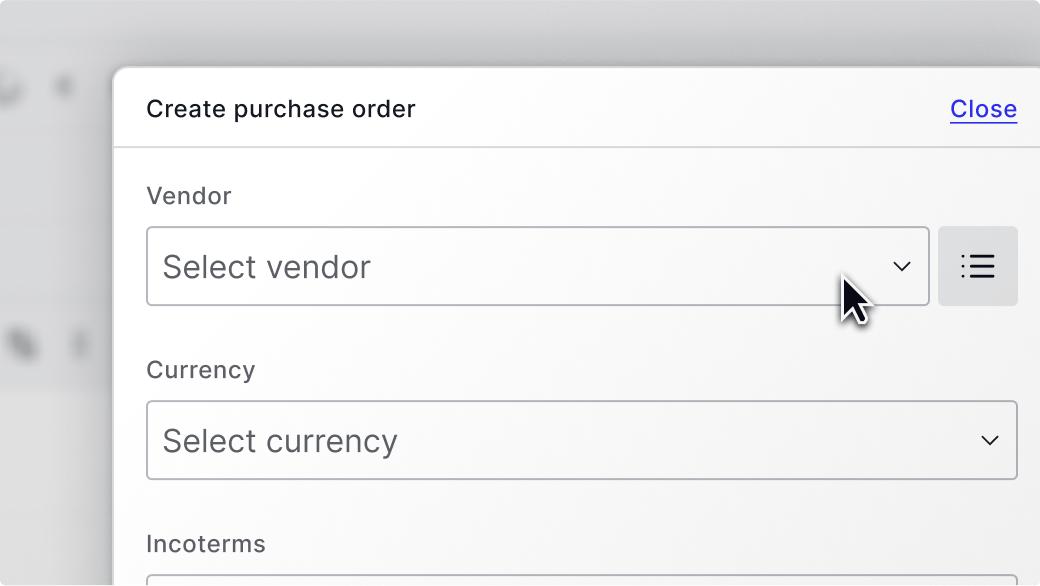
Task: Click the chevron in the Vendor dropdown
Action: coord(901,266)
